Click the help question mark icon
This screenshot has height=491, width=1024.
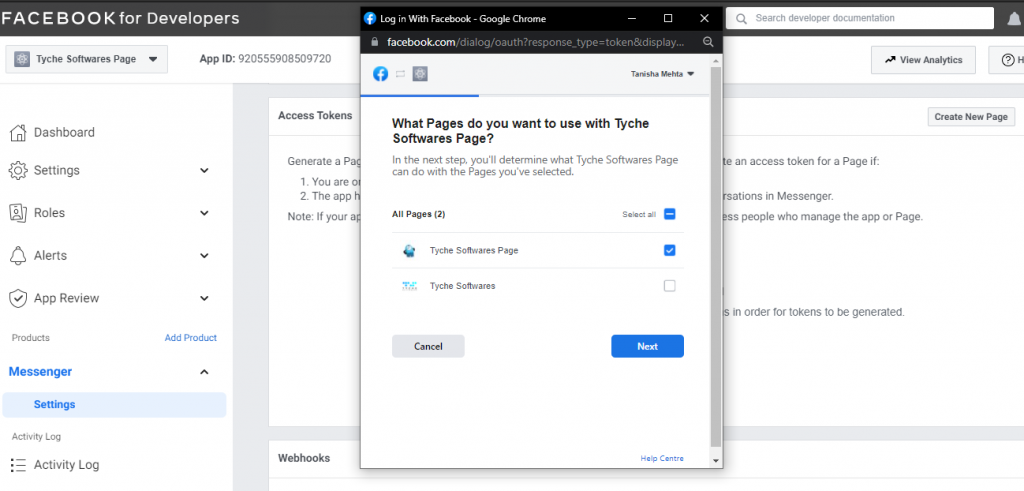pyautogui.click(x=1008, y=60)
